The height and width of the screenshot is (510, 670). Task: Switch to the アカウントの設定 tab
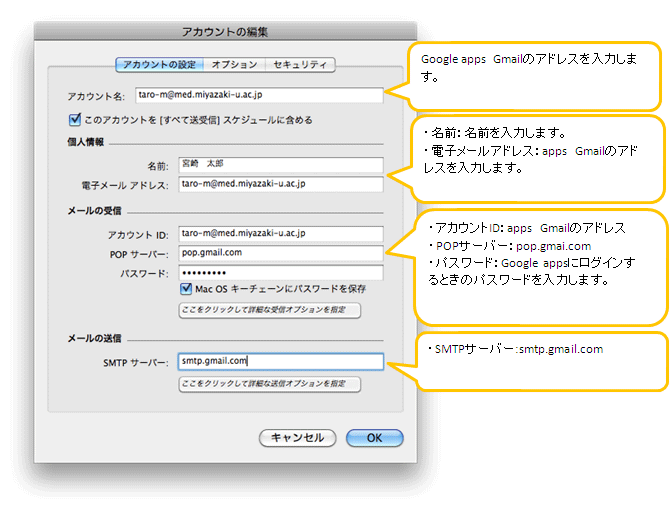(160, 65)
